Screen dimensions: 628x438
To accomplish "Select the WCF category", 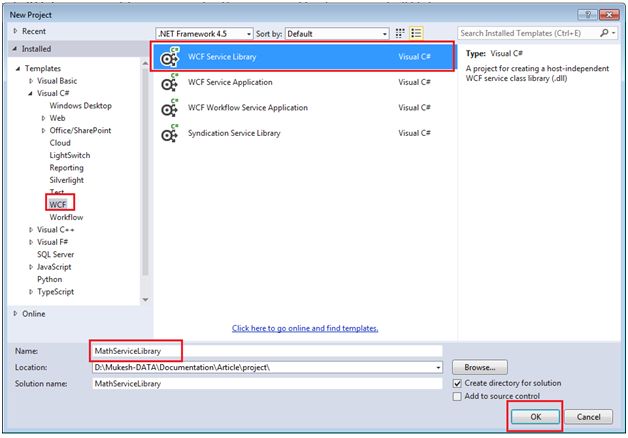I will coord(58,205).
